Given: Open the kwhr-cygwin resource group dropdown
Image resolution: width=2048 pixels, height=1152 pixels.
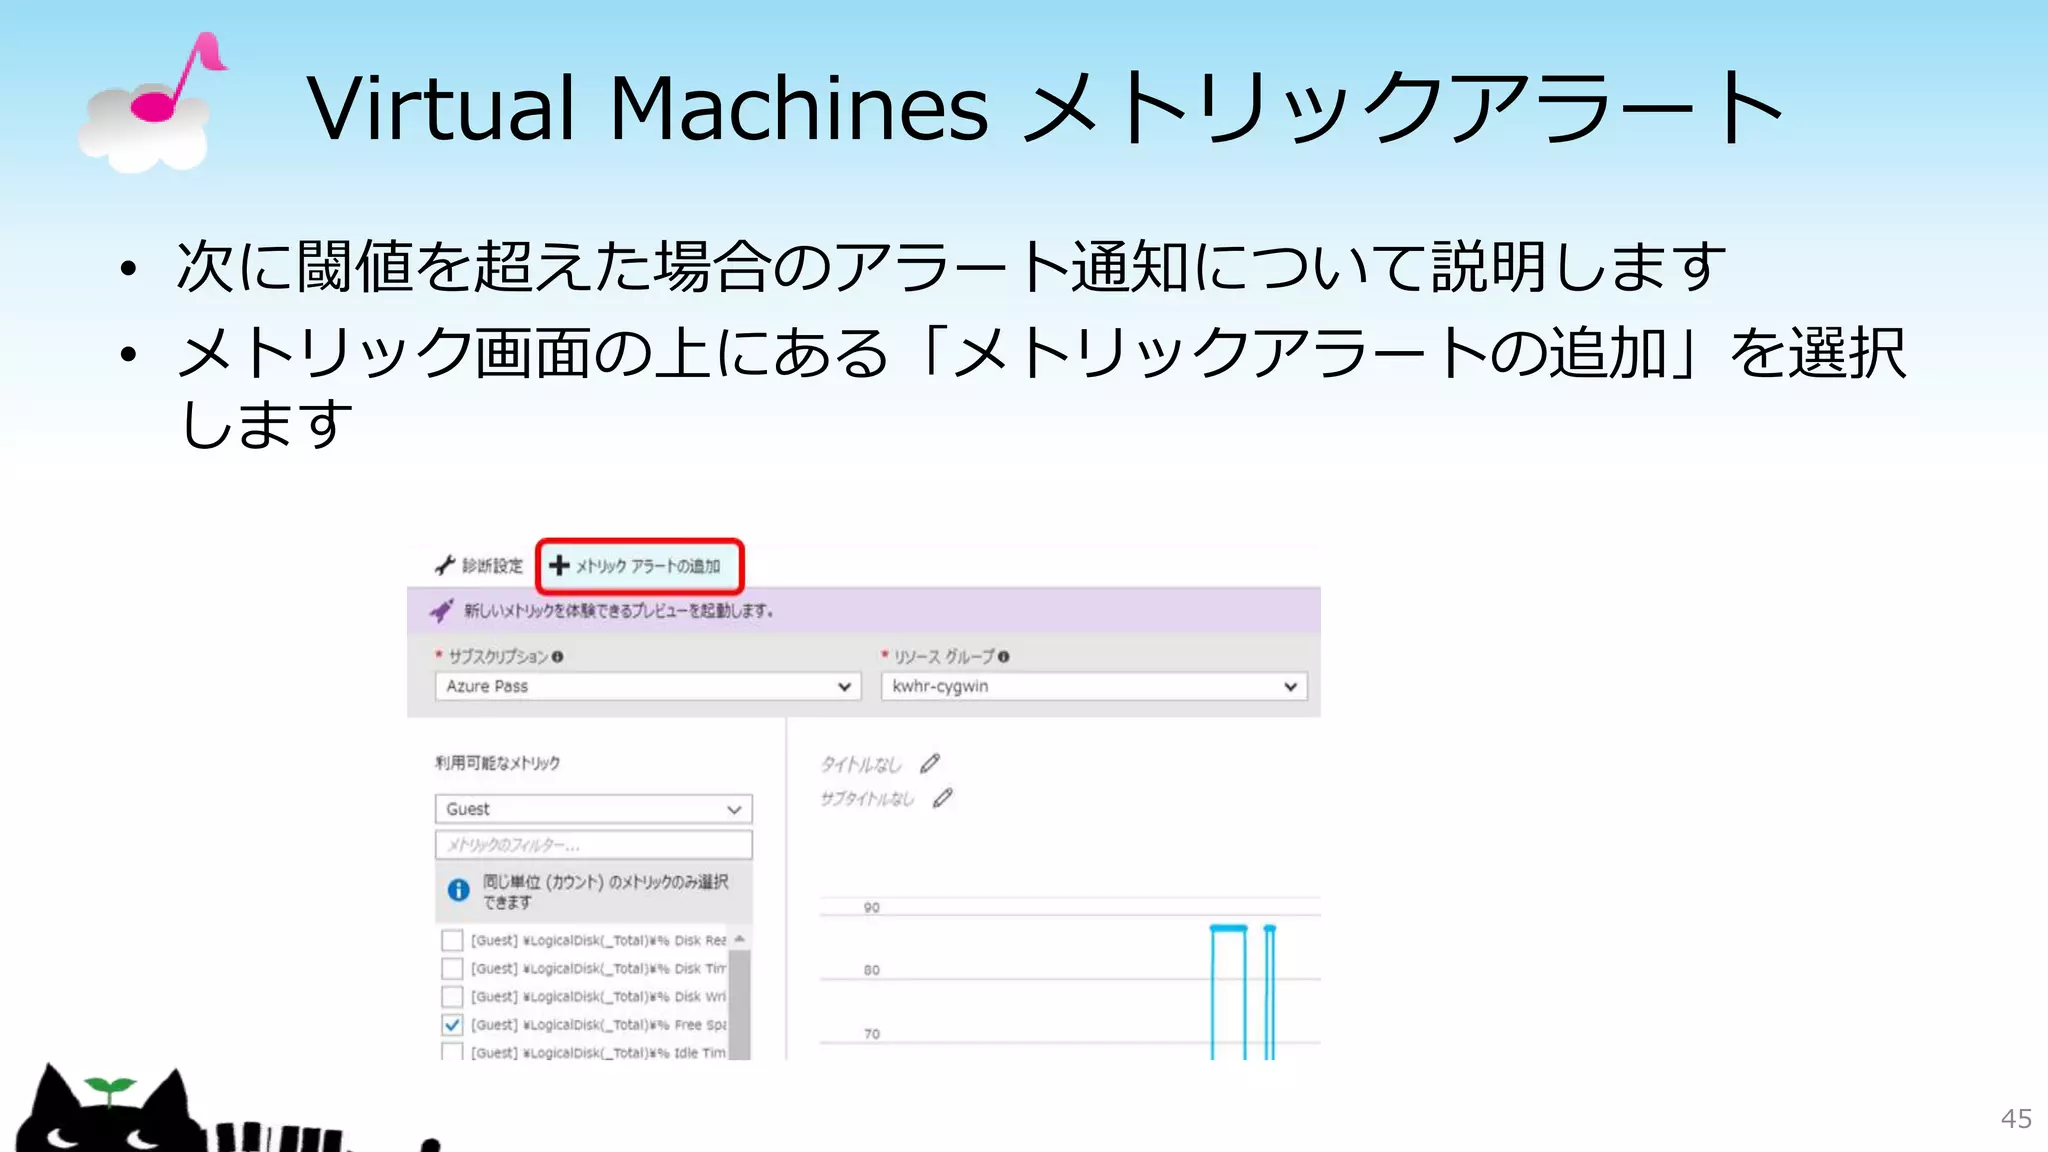Looking at the screenshot, I should (x=1094, y=686).
